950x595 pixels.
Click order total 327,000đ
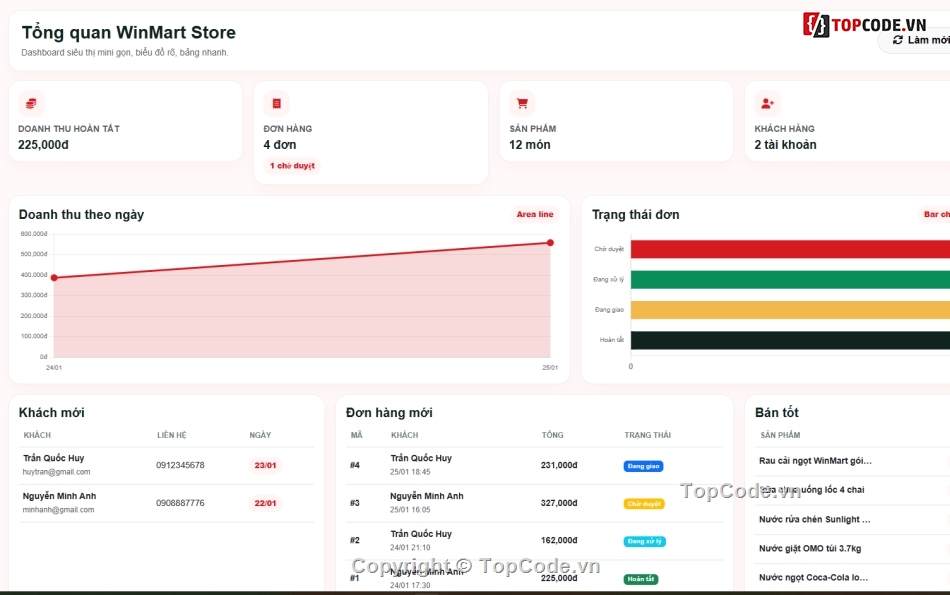pyautogui.click(x=559, y=503)
